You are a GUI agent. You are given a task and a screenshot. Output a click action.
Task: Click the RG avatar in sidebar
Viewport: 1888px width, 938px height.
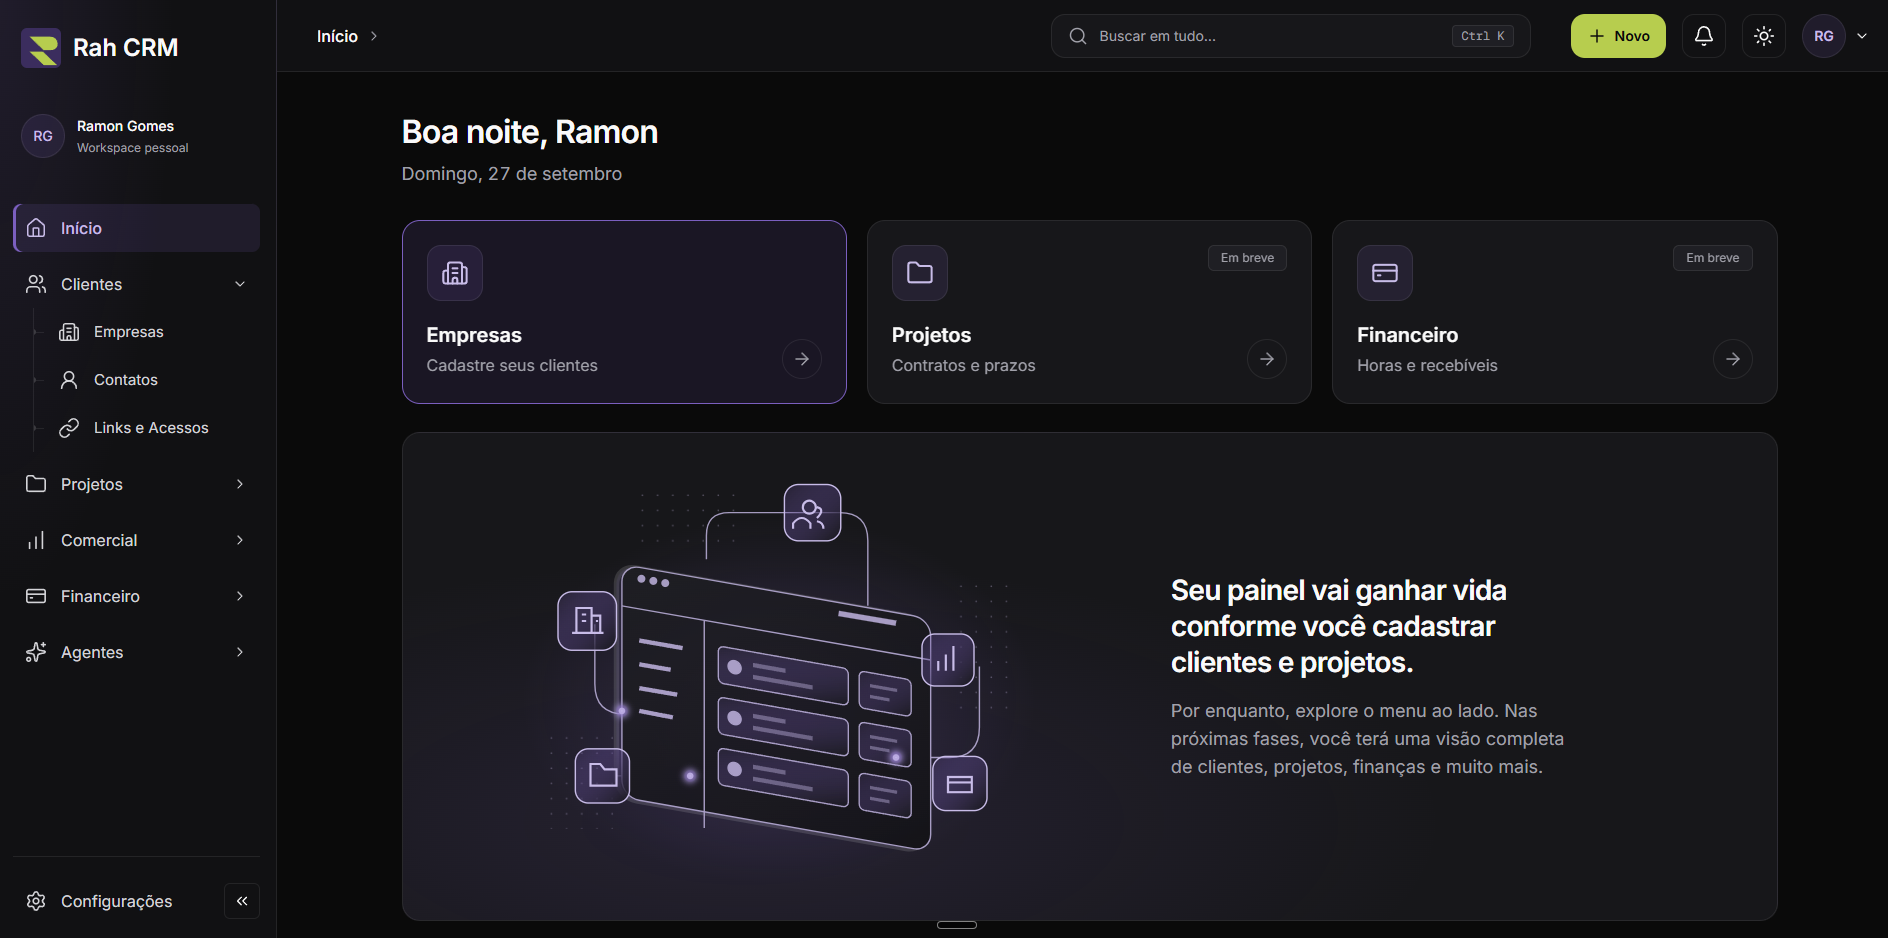click(x=43, y=136)
